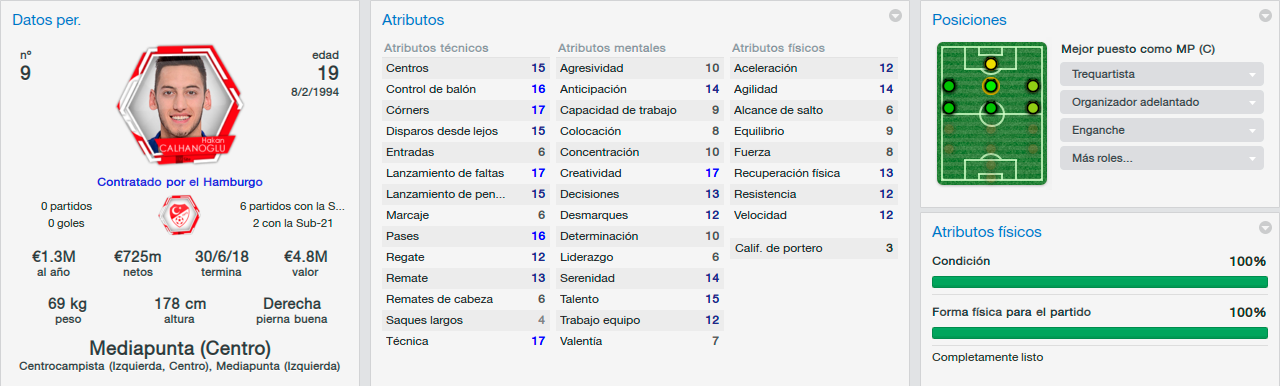The height and width of the screenshot is (386, 1280).
Task: Open the Atributos físicos panel options arrow
Action: click(x=1267, y=227)
